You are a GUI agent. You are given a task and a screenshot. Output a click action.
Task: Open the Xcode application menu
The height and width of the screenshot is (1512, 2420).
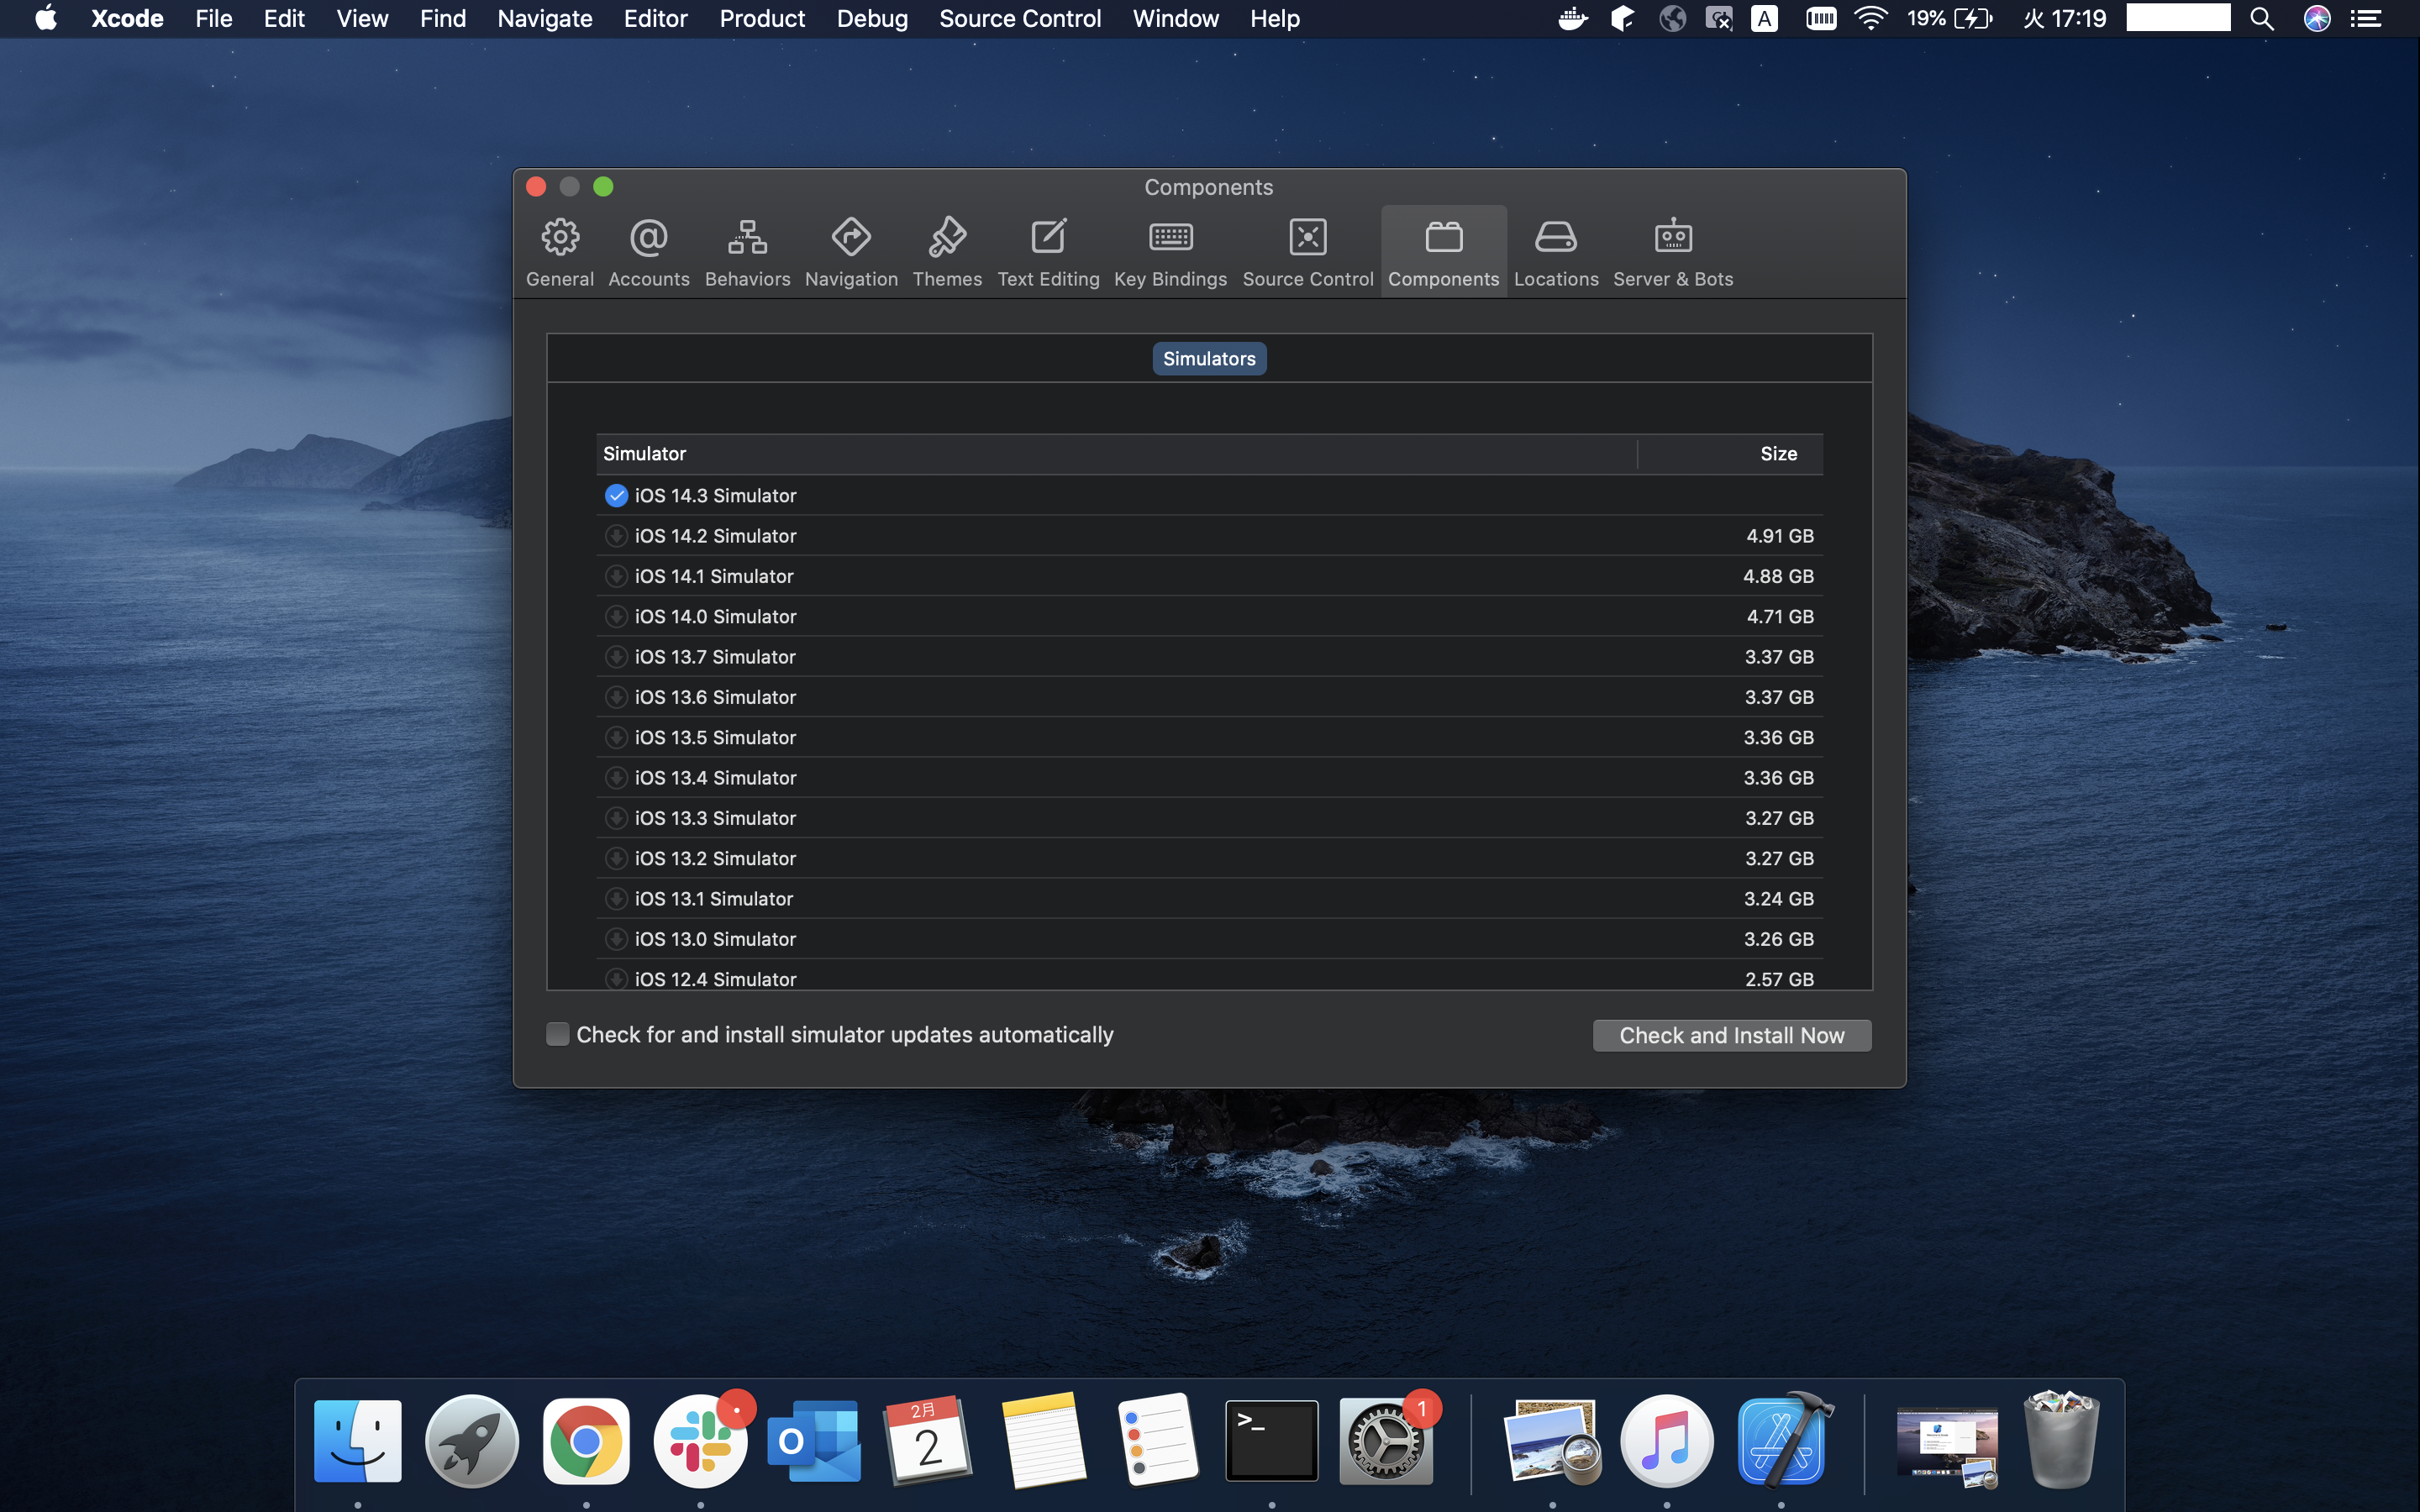pos(127,18)
